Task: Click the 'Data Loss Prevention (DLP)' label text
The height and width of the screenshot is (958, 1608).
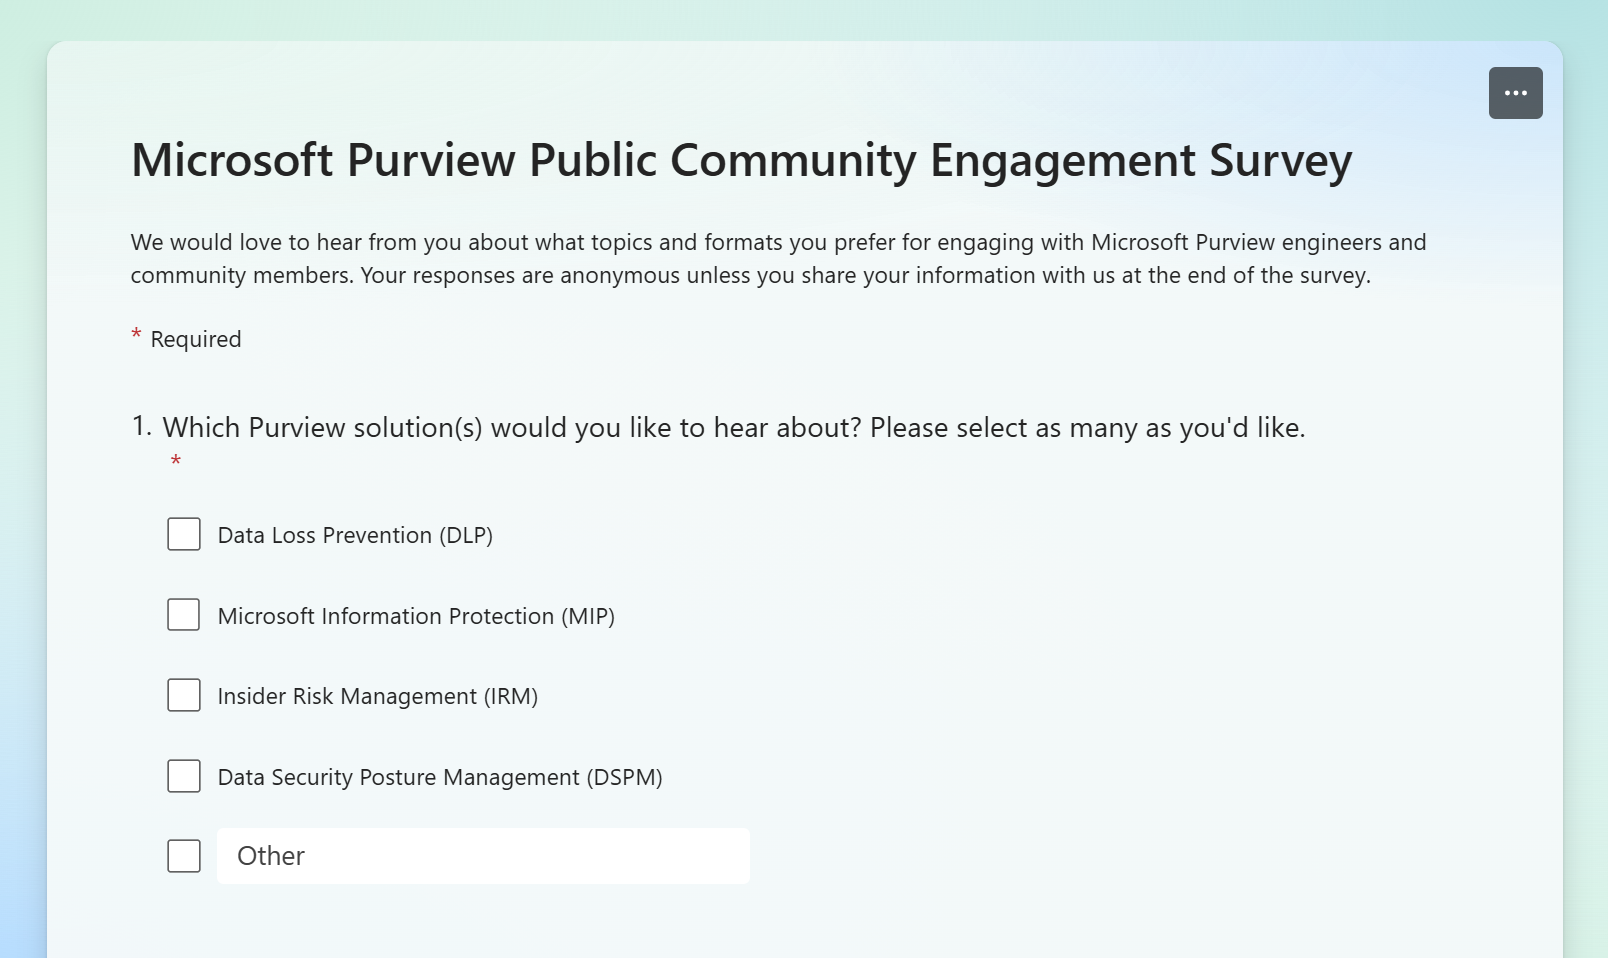Action: click(355, 535)
